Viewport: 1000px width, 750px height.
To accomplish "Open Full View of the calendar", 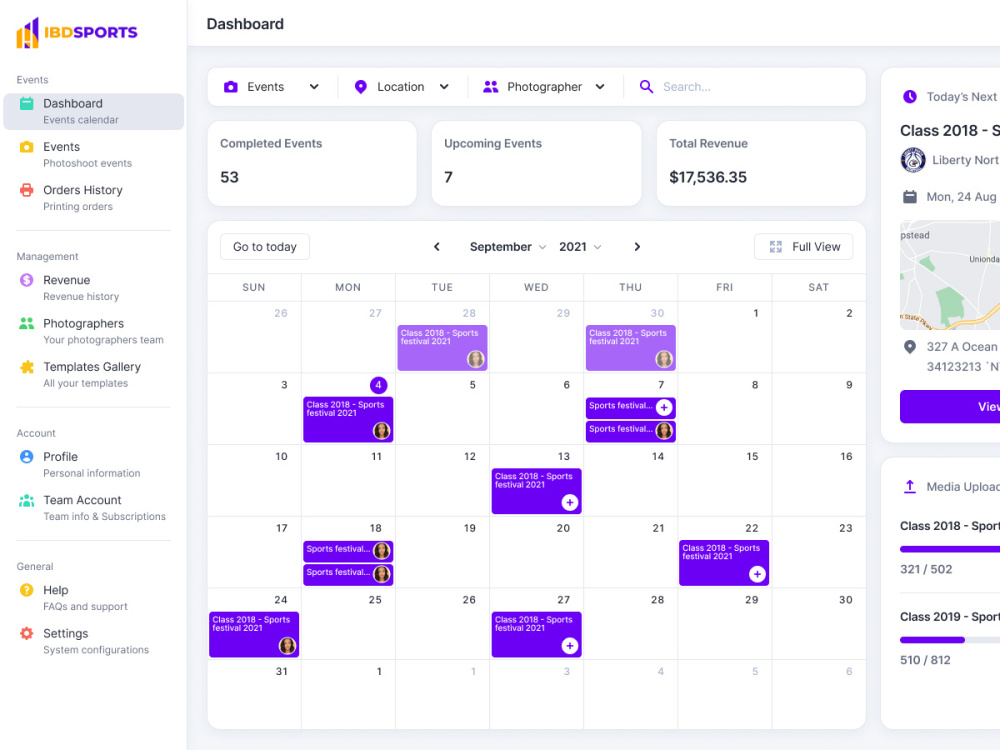I will pyautogui.click(x=803, y=246).
